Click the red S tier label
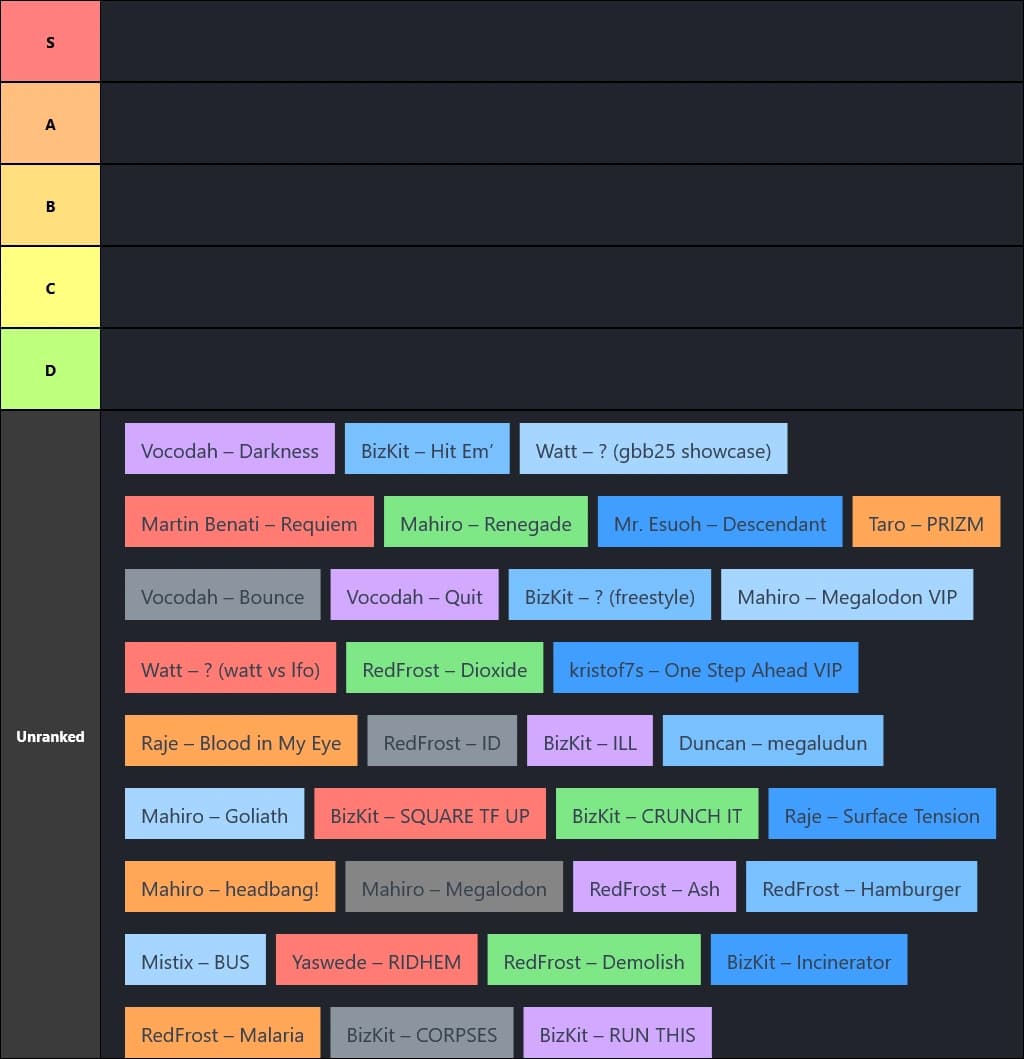1024x1059 pixels. tap(50, 42)
